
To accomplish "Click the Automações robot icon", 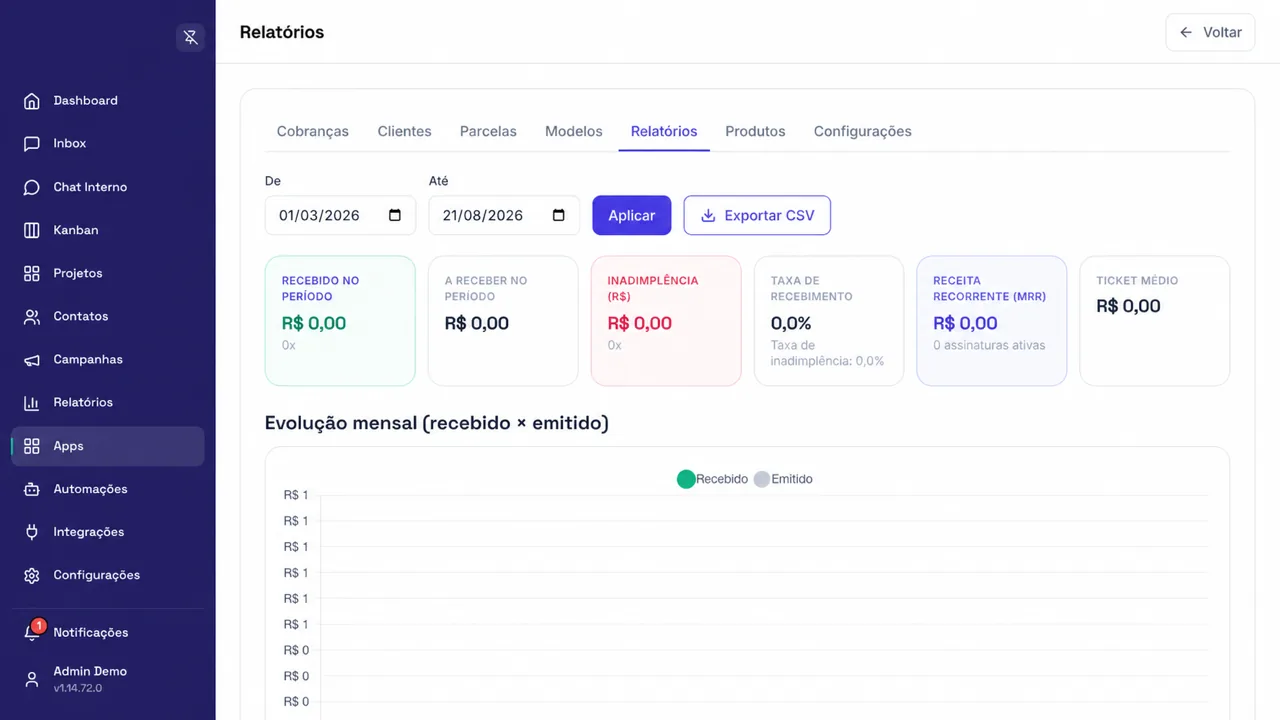I will (x=32, y=489).
